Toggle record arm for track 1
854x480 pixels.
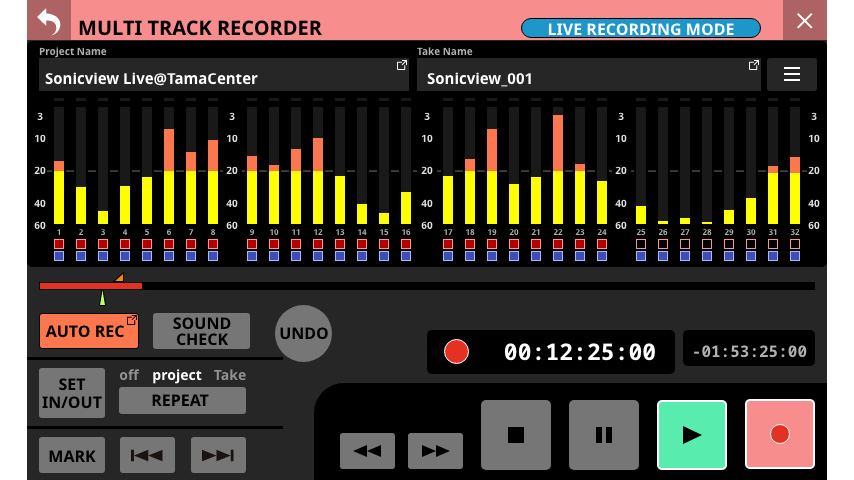(x=59, y=244)
